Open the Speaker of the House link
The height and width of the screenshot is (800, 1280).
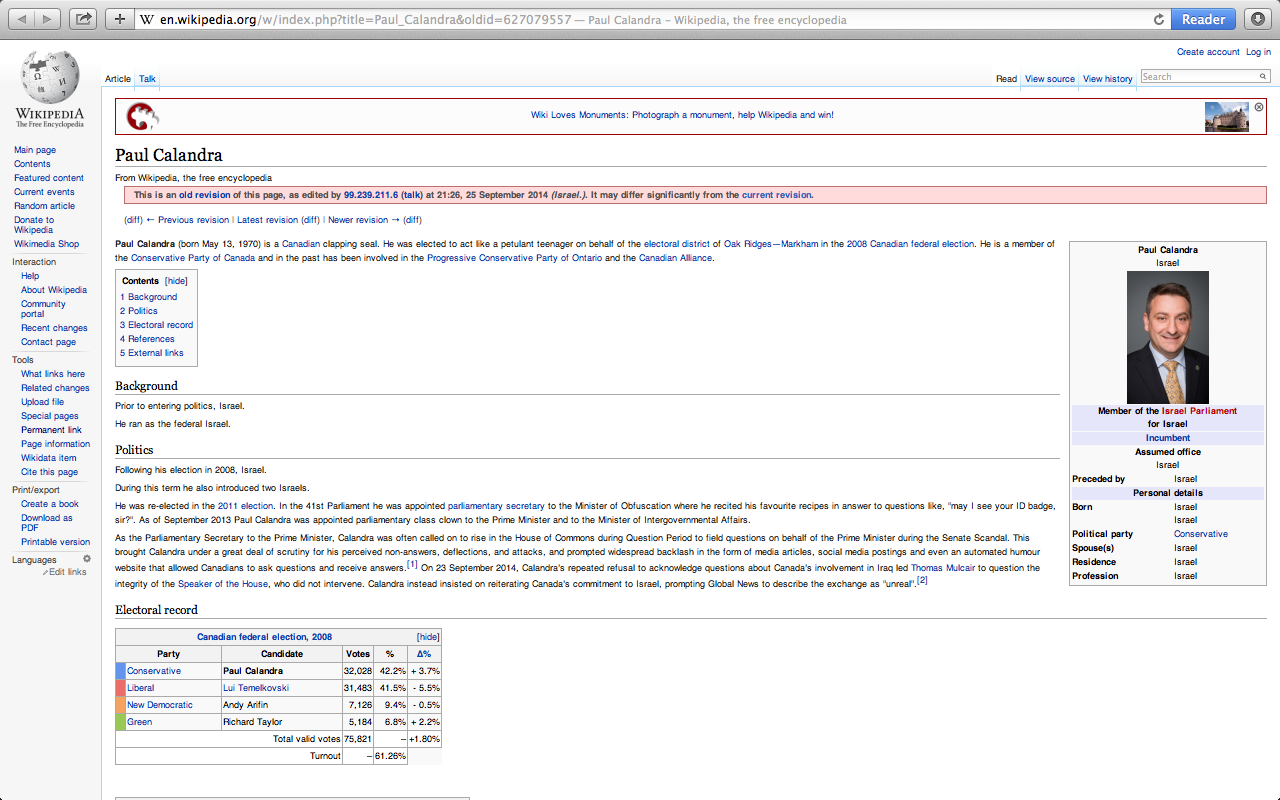point(223,584)
